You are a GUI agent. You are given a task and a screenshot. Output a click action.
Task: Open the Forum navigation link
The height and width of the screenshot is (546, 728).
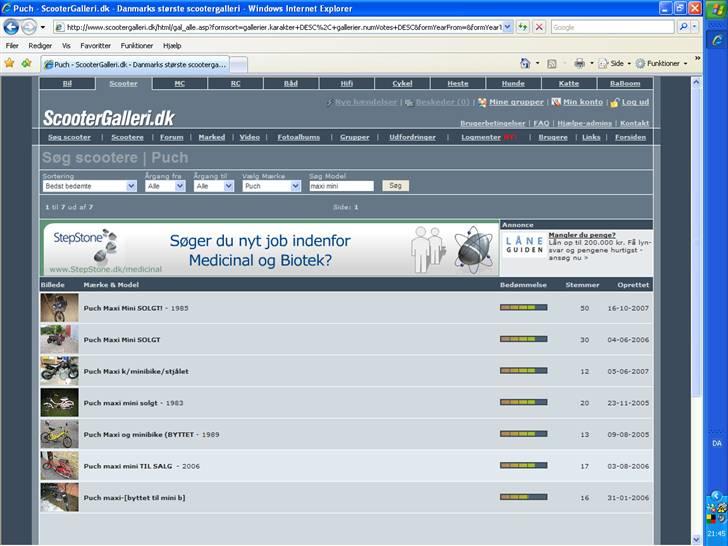172,137
